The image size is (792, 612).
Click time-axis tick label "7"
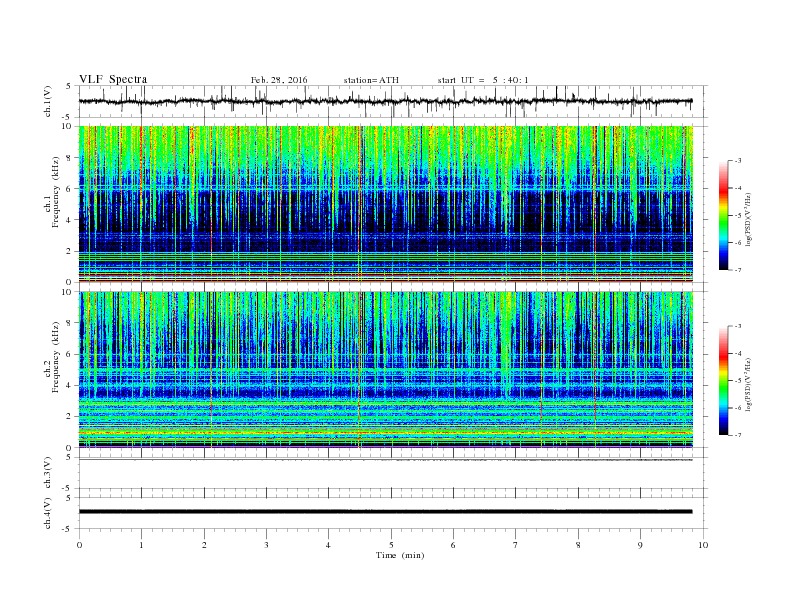click(x=516, y=545)
